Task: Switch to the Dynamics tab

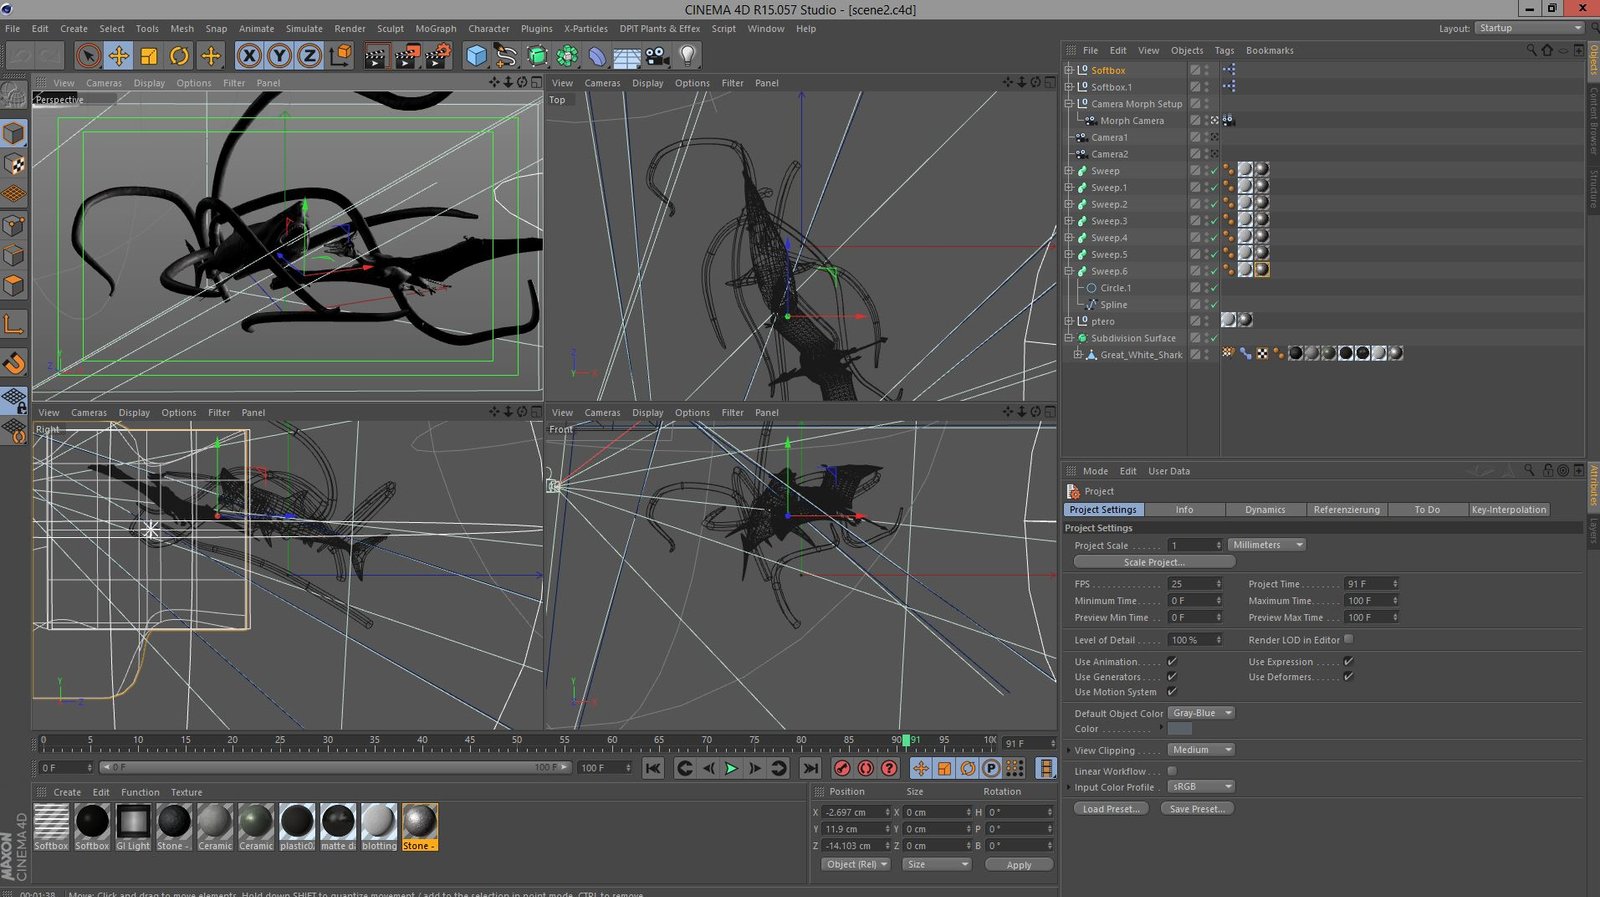Action: [1265, 510]
